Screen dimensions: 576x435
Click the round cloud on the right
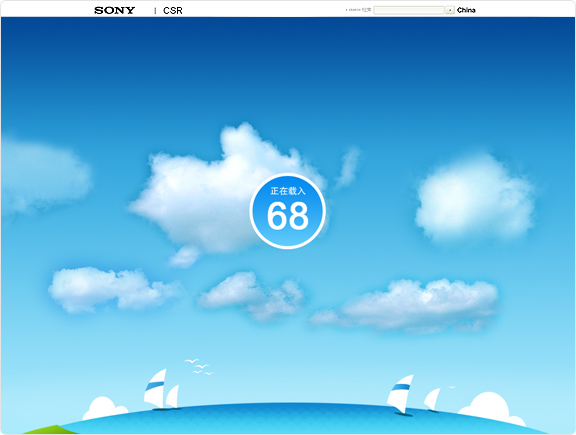pyautogui.click(x=475, y=197)
